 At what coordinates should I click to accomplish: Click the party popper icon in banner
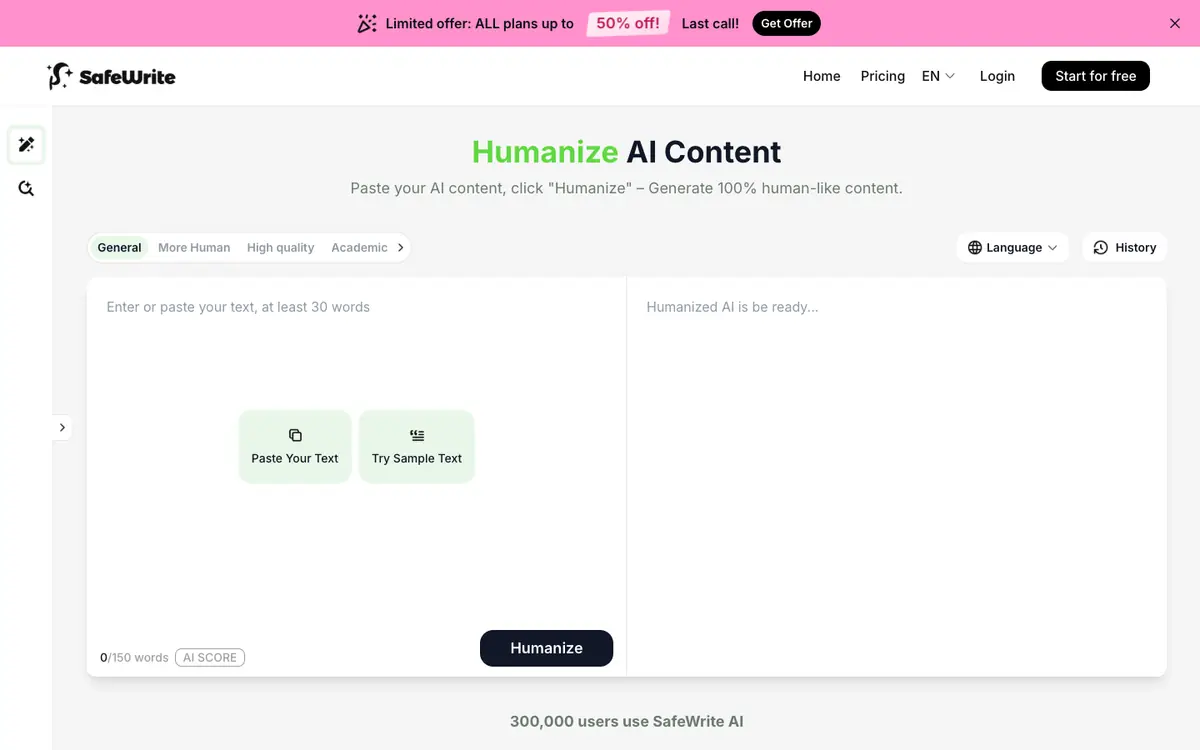click(367, 23)
